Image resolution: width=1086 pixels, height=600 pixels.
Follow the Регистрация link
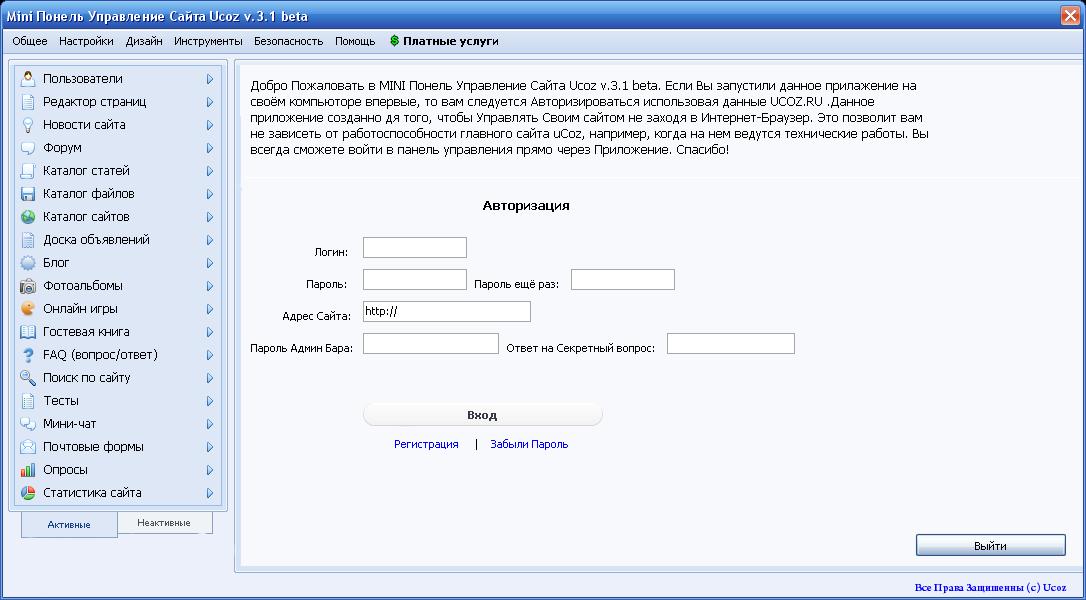click(x=426, y=444)
